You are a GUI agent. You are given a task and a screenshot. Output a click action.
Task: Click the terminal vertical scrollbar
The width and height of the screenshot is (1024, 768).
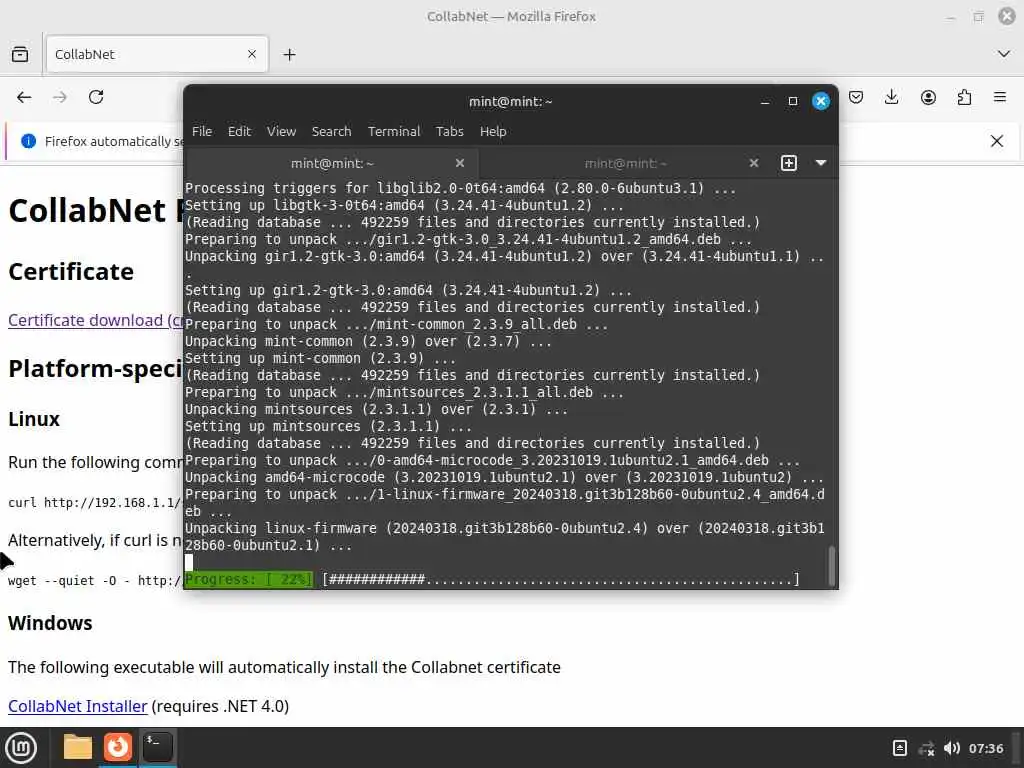point(831,566)
